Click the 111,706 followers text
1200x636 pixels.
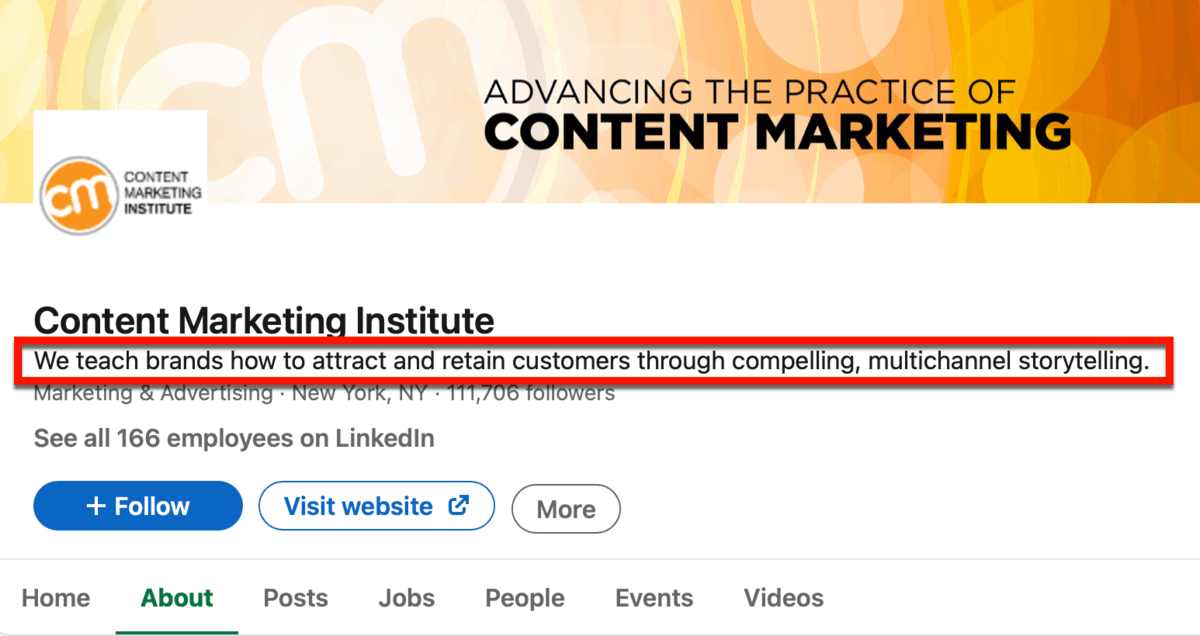(530, 393)
